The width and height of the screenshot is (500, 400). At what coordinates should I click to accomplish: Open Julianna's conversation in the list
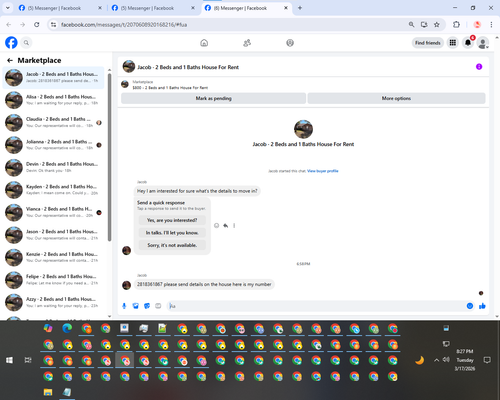point(53,145)
